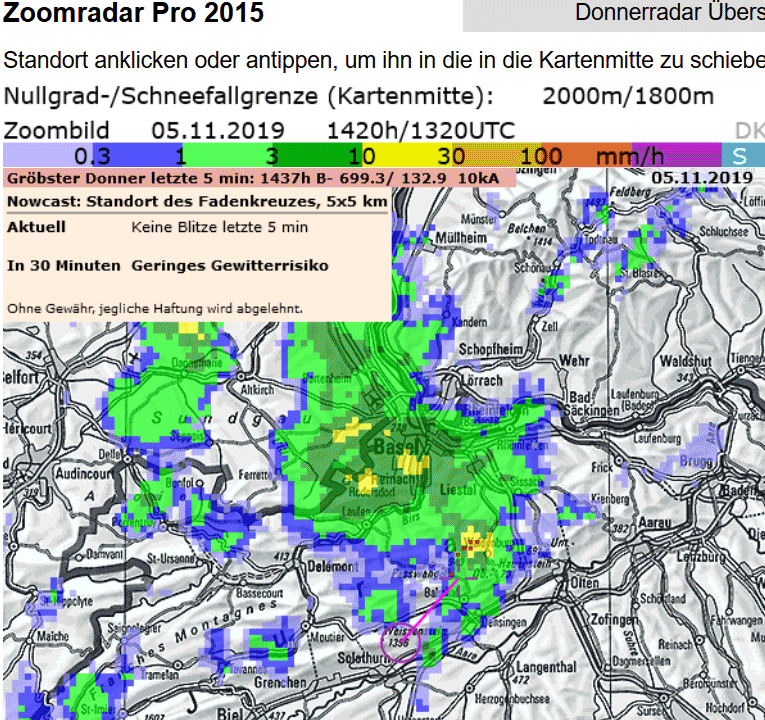Click 'Geringes Gewitterrisiko' forecast text
This screenshot has width=765, height=720.
tap(230, 266)
